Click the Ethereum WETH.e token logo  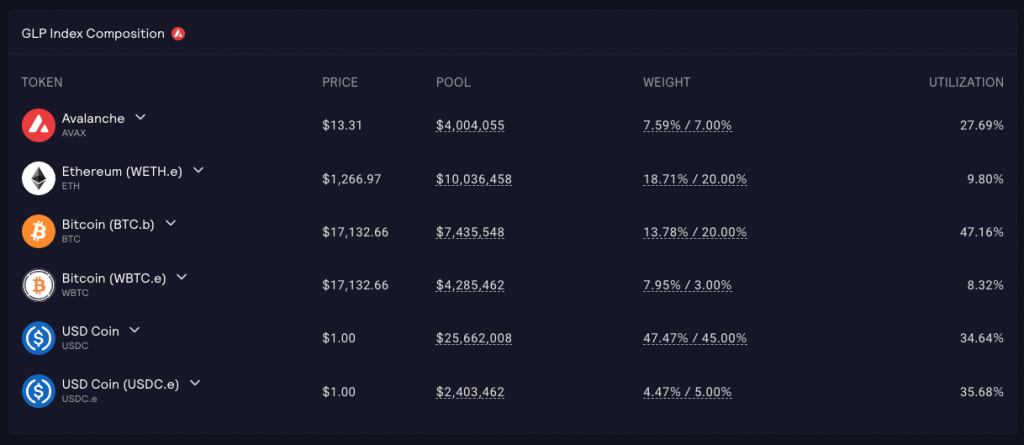(38, 178)
